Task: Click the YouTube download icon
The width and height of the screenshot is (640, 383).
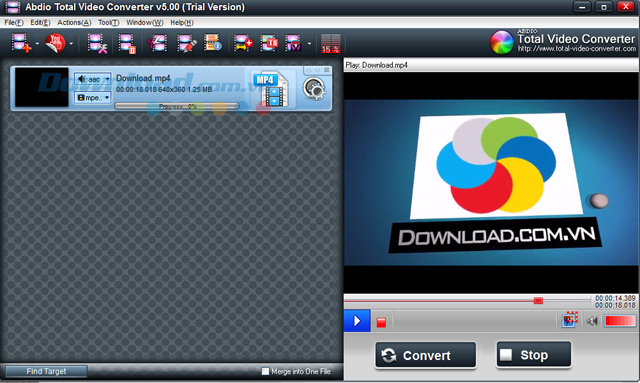Action: (55, 43)
